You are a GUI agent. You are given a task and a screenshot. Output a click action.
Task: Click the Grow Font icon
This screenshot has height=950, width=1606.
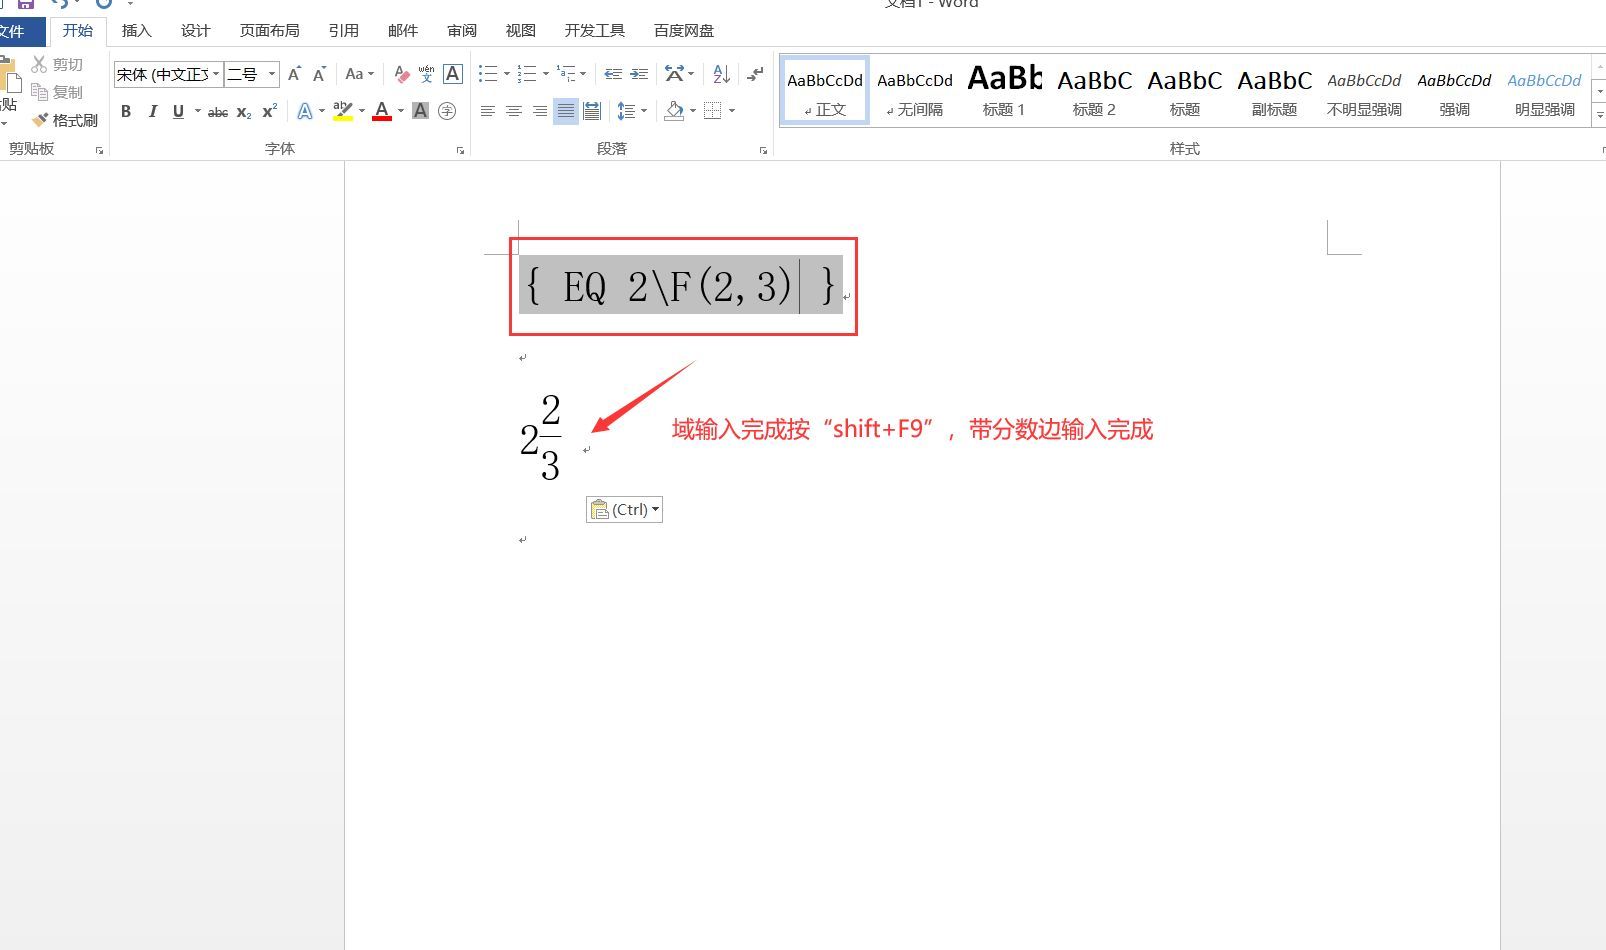294,74
